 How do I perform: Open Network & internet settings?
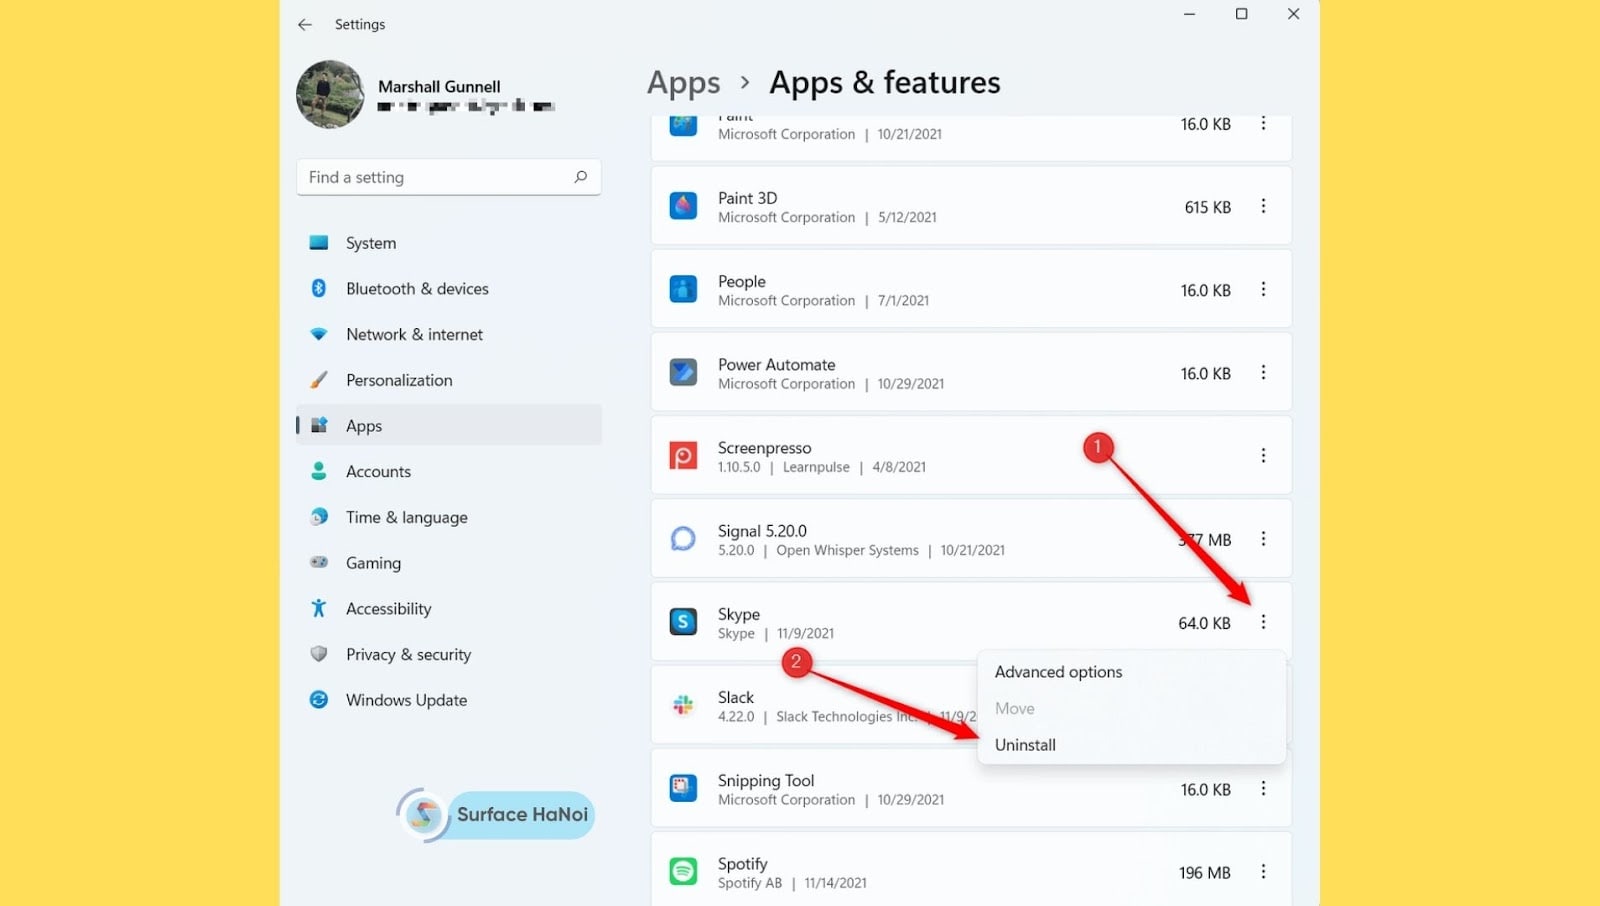449,335
